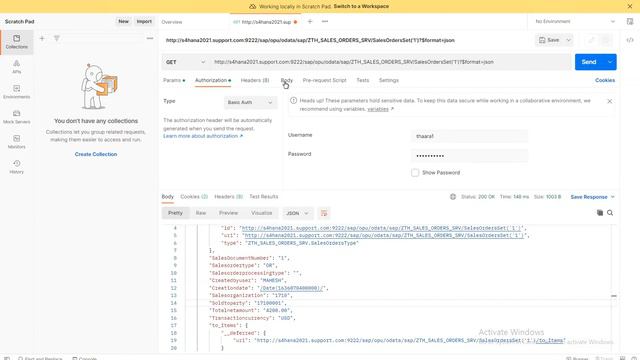Select the Visualize response view
The height and width of the screenshot is (360, 640).
click(x=262, y=213)
